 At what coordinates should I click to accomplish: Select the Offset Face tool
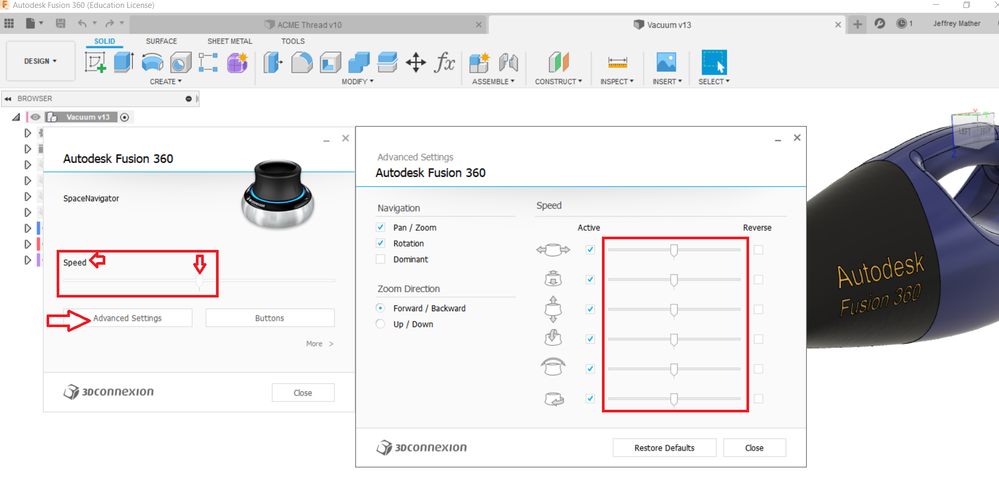click(x=387, y=62)
